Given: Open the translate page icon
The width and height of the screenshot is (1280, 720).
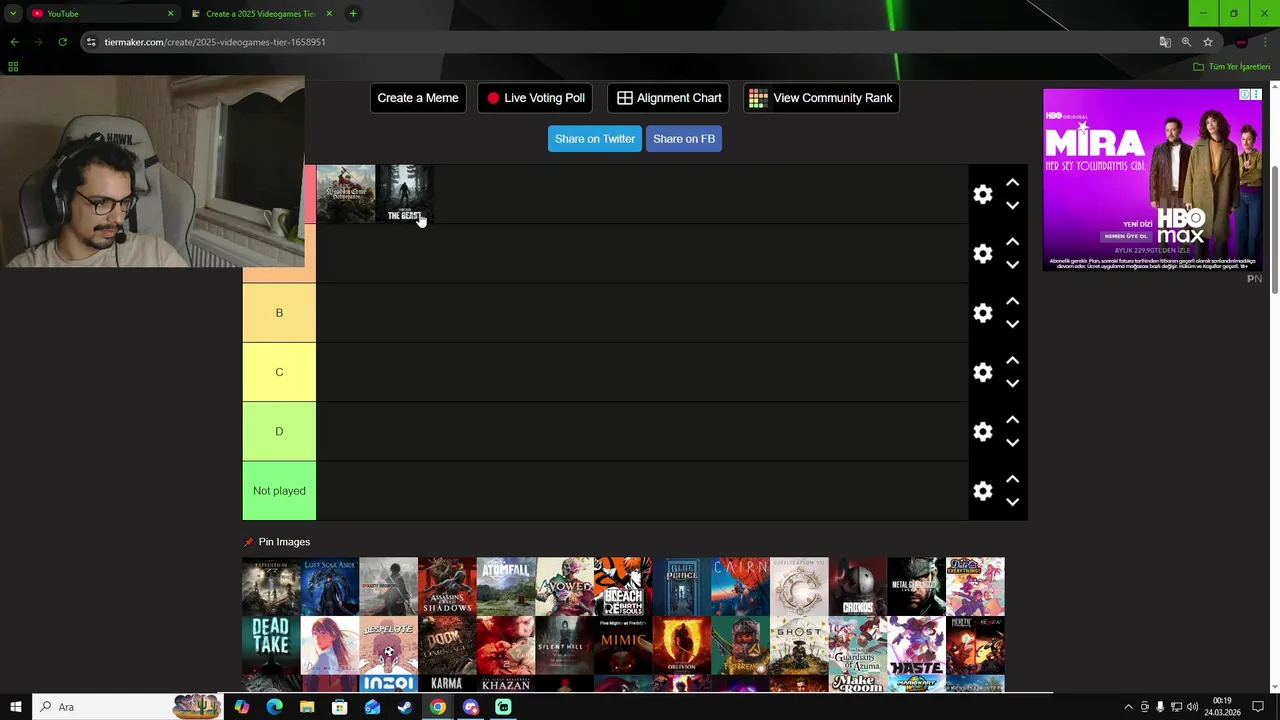Looking at the screenshot, I should pyautogui.click(x=1165, y=42).
